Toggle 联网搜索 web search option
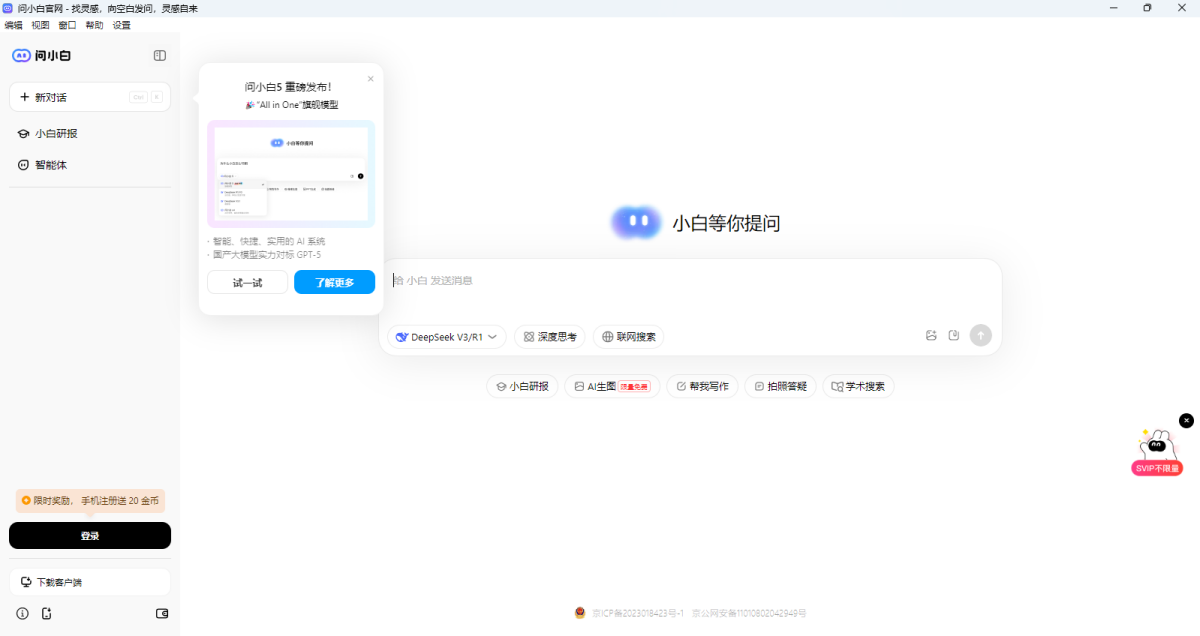Image resolution: width=1200 pixels, height=636 pixels. (628, 336)
